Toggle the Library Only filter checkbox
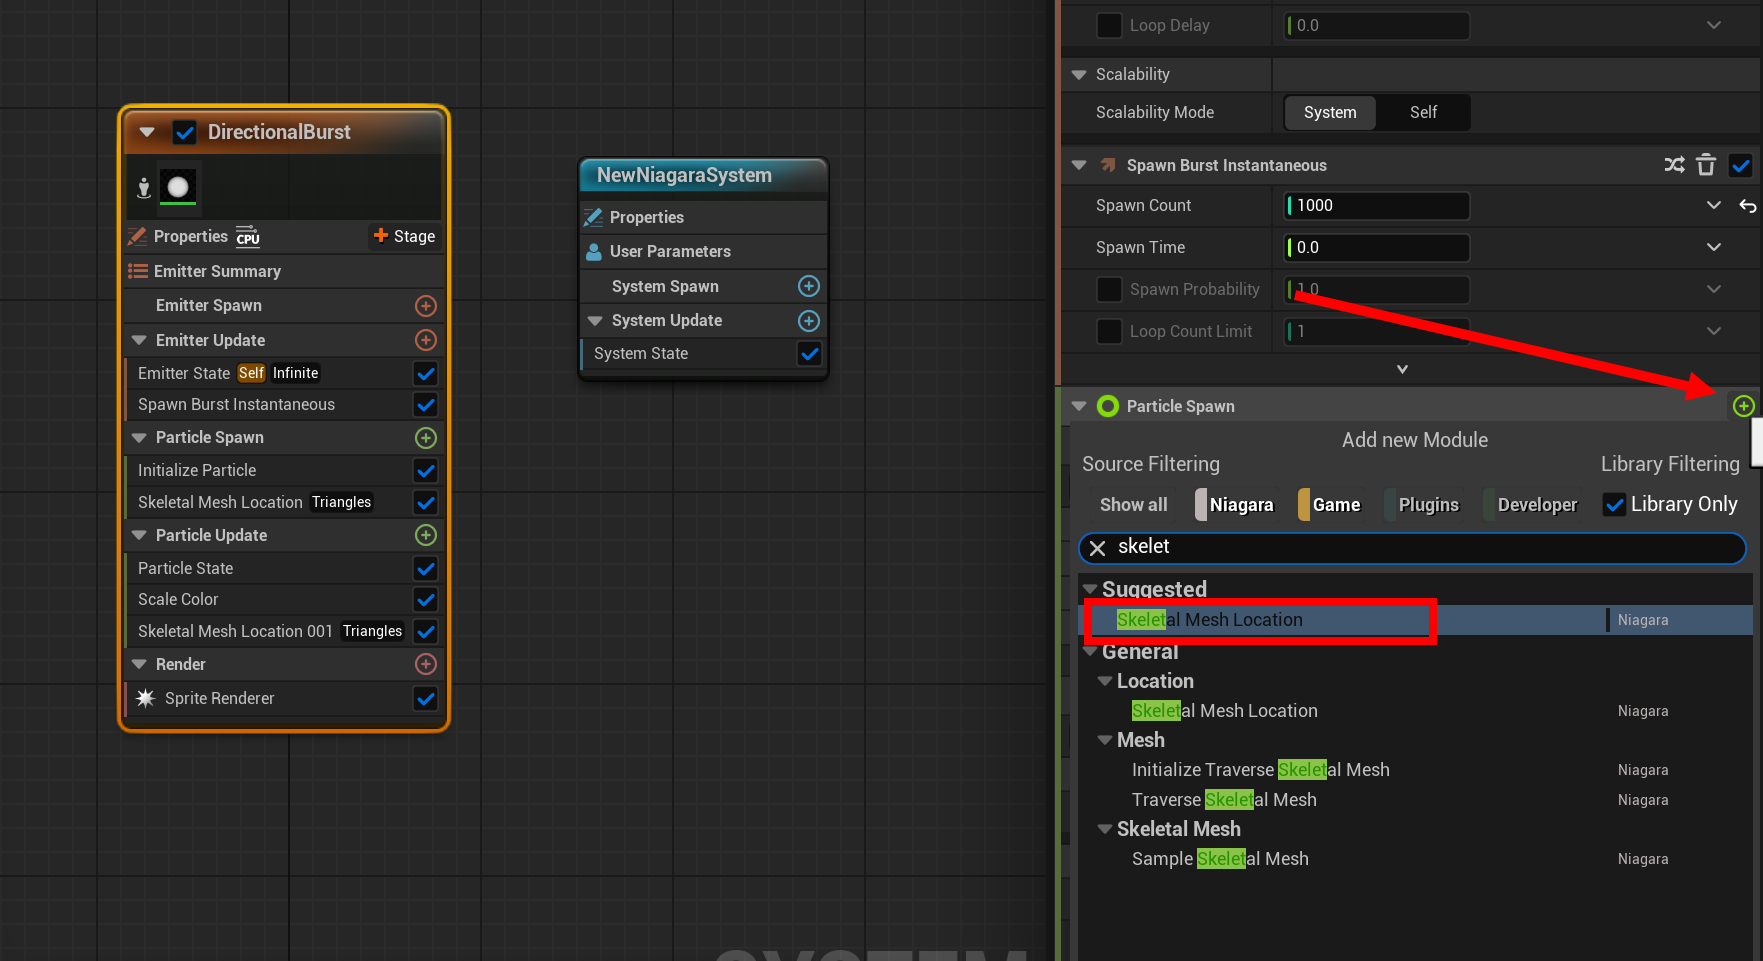 click(x=1614, y=505)
